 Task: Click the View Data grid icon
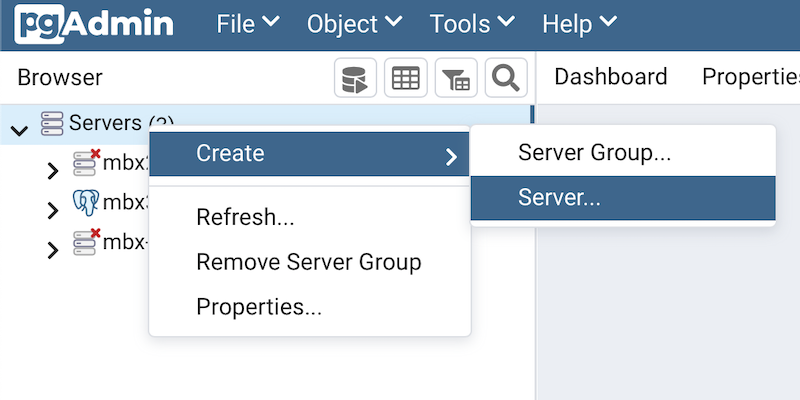click(x=406, y=78)
